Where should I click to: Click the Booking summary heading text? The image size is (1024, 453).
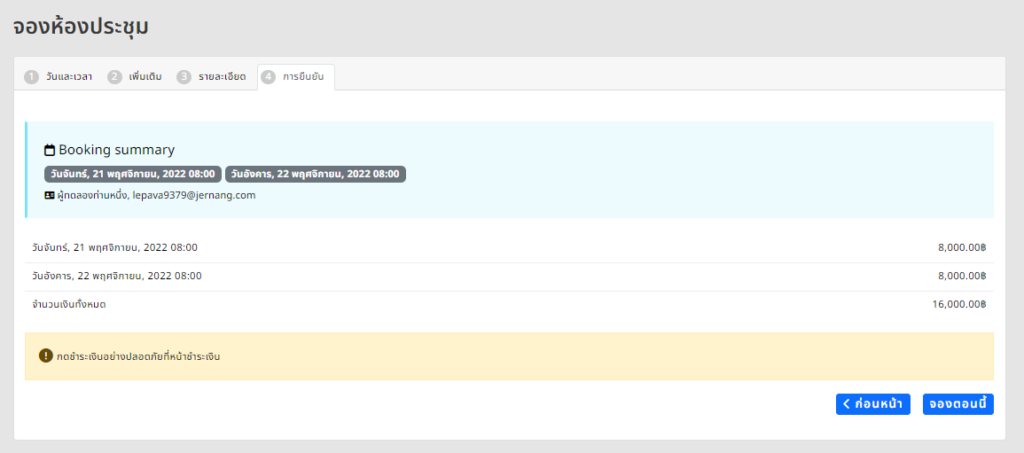(x=116, y=150)
